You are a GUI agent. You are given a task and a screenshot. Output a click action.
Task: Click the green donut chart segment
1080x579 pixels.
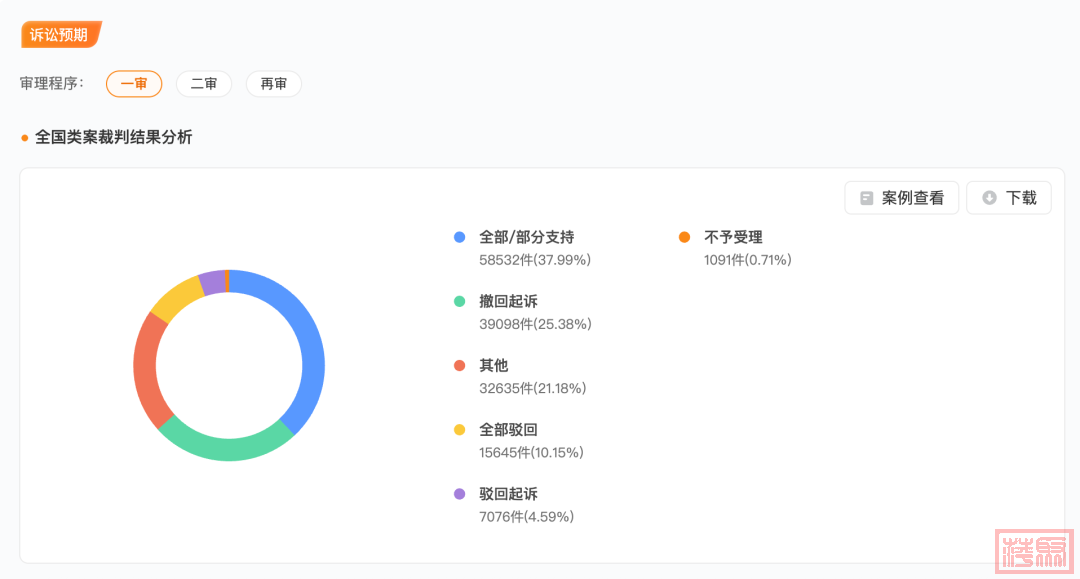click(225, 448)
